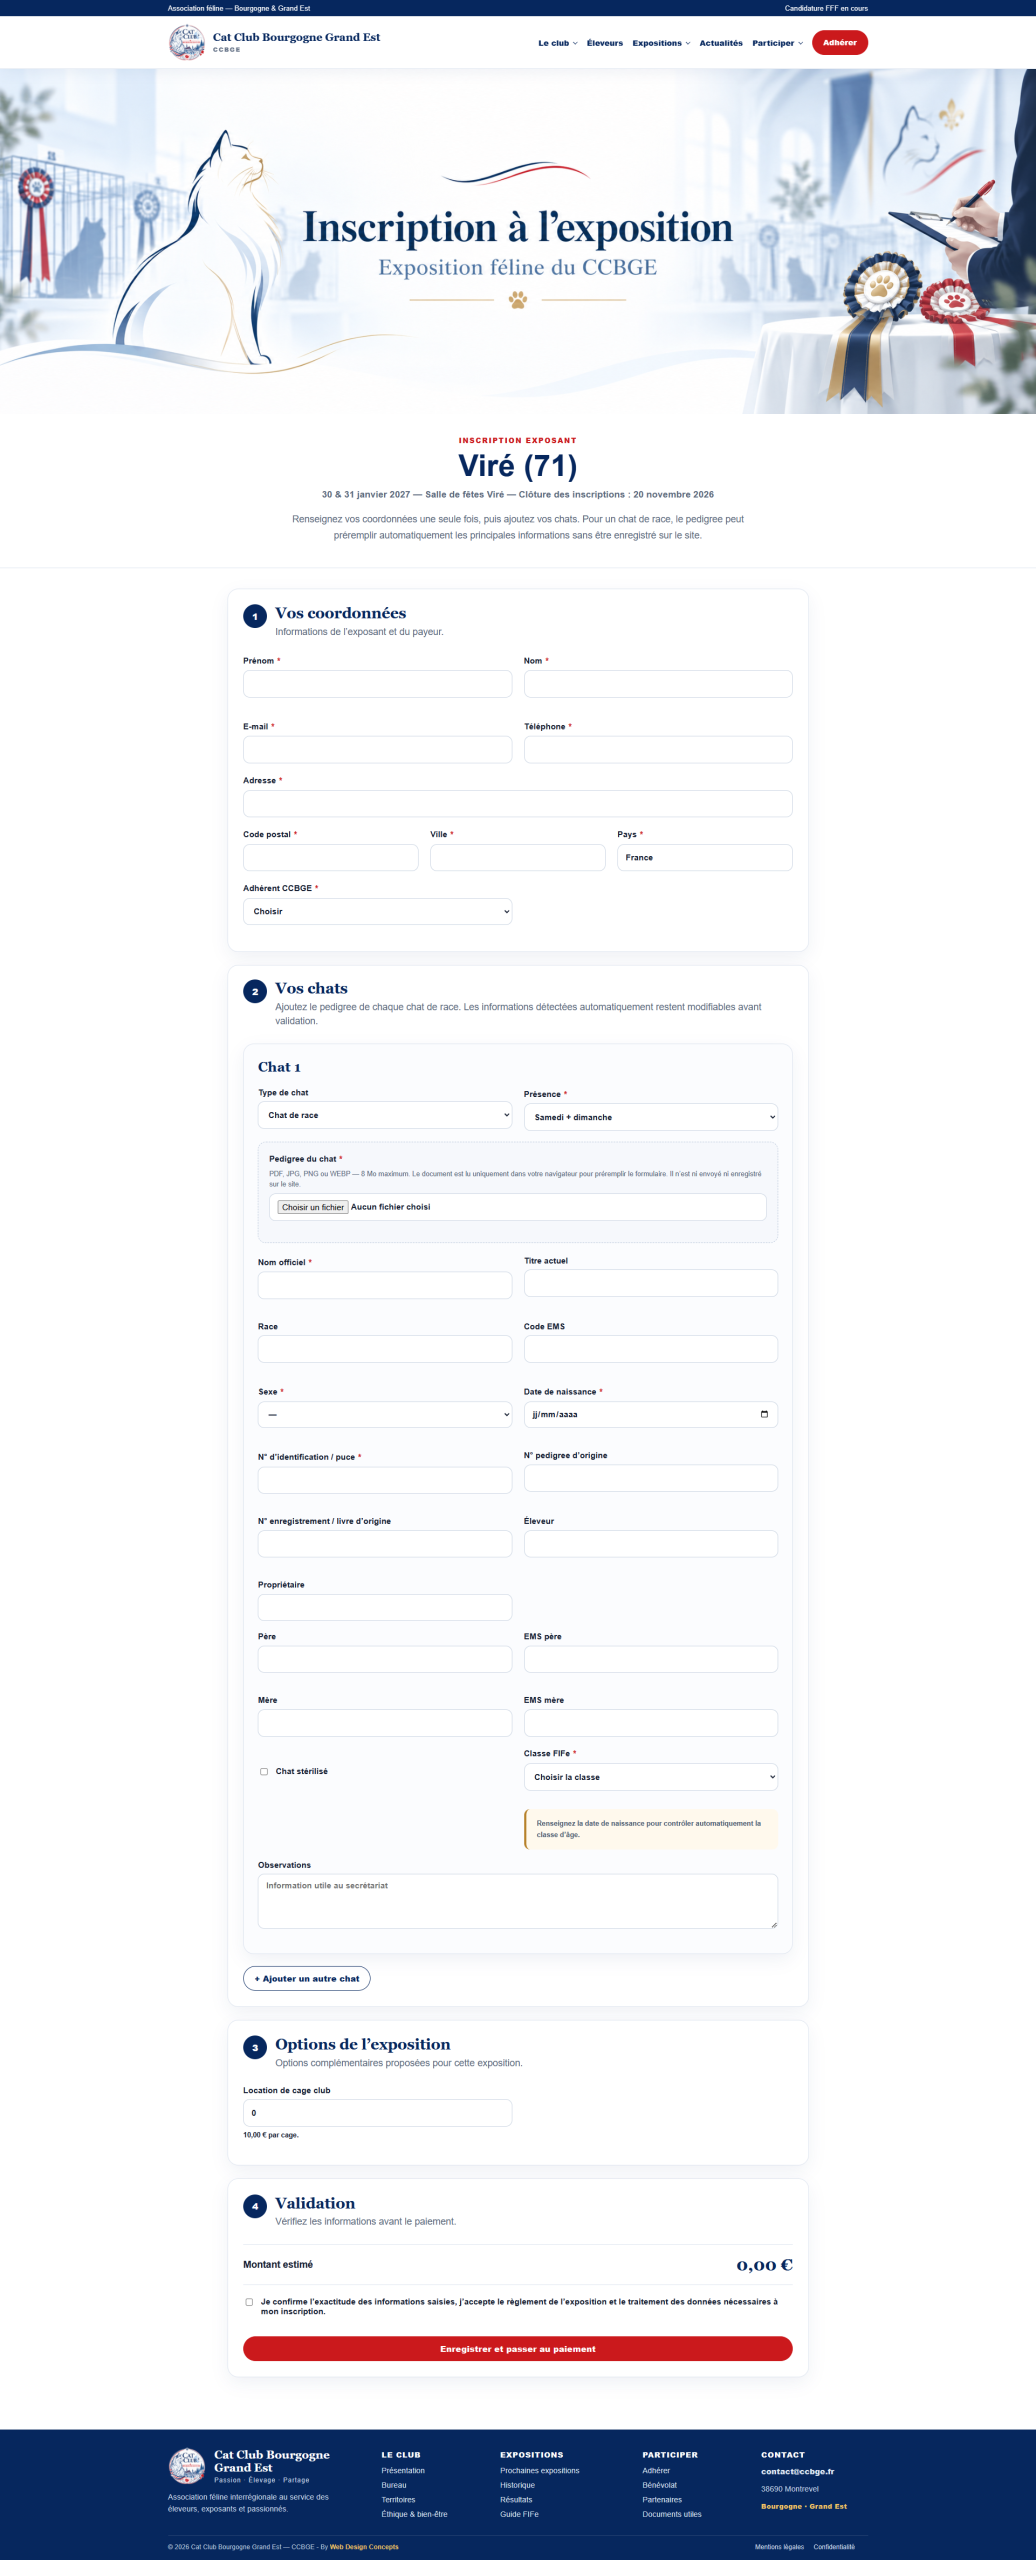This screenshot has height=2560, width=1036.
Task: Click the Choisir un fichier button
Action: coord(313,1207)
